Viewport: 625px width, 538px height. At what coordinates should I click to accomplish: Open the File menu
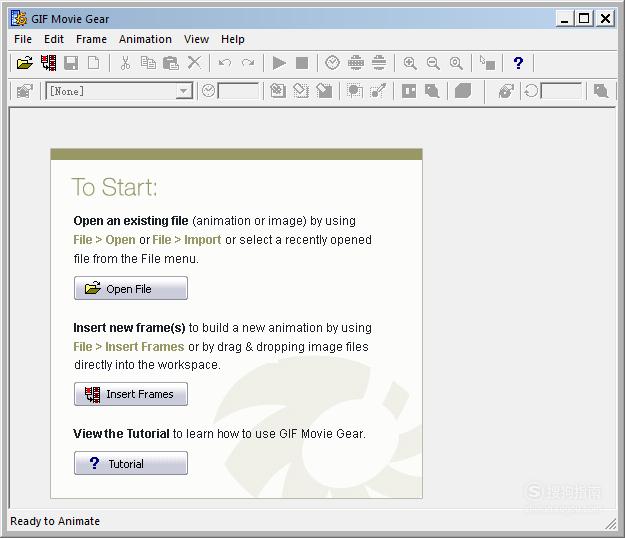click(x=23, y=39)
